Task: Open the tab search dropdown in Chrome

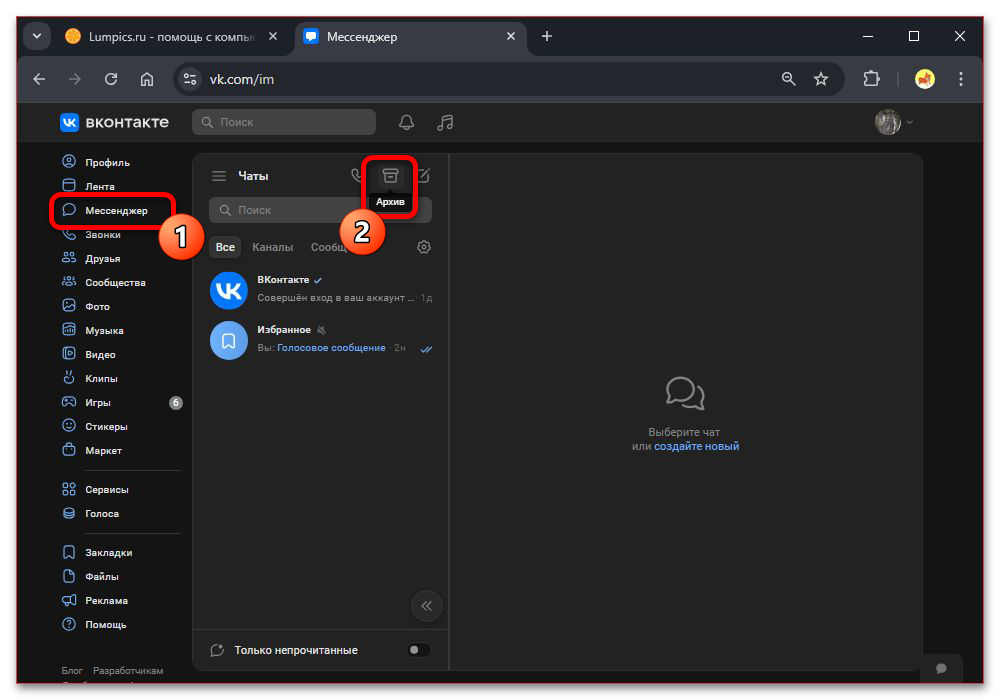Action: pyautogui.click(x=37, y=36)
